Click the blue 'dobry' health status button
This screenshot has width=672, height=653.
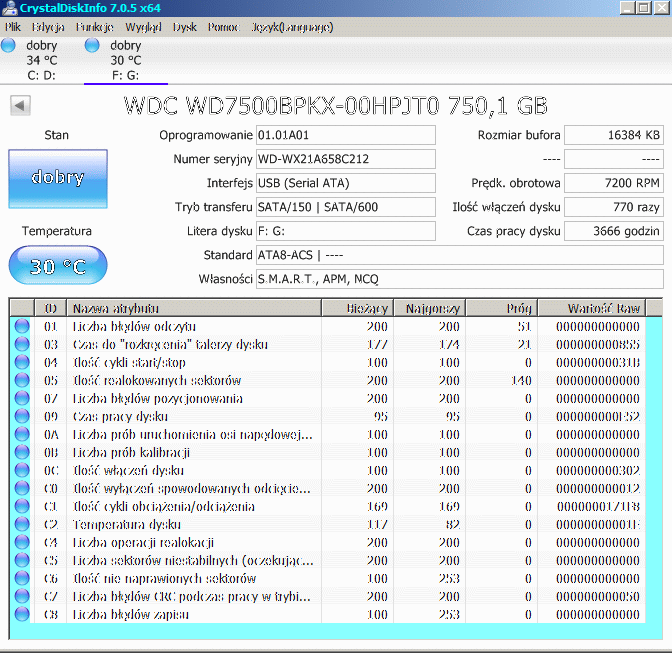click(57, 177)
